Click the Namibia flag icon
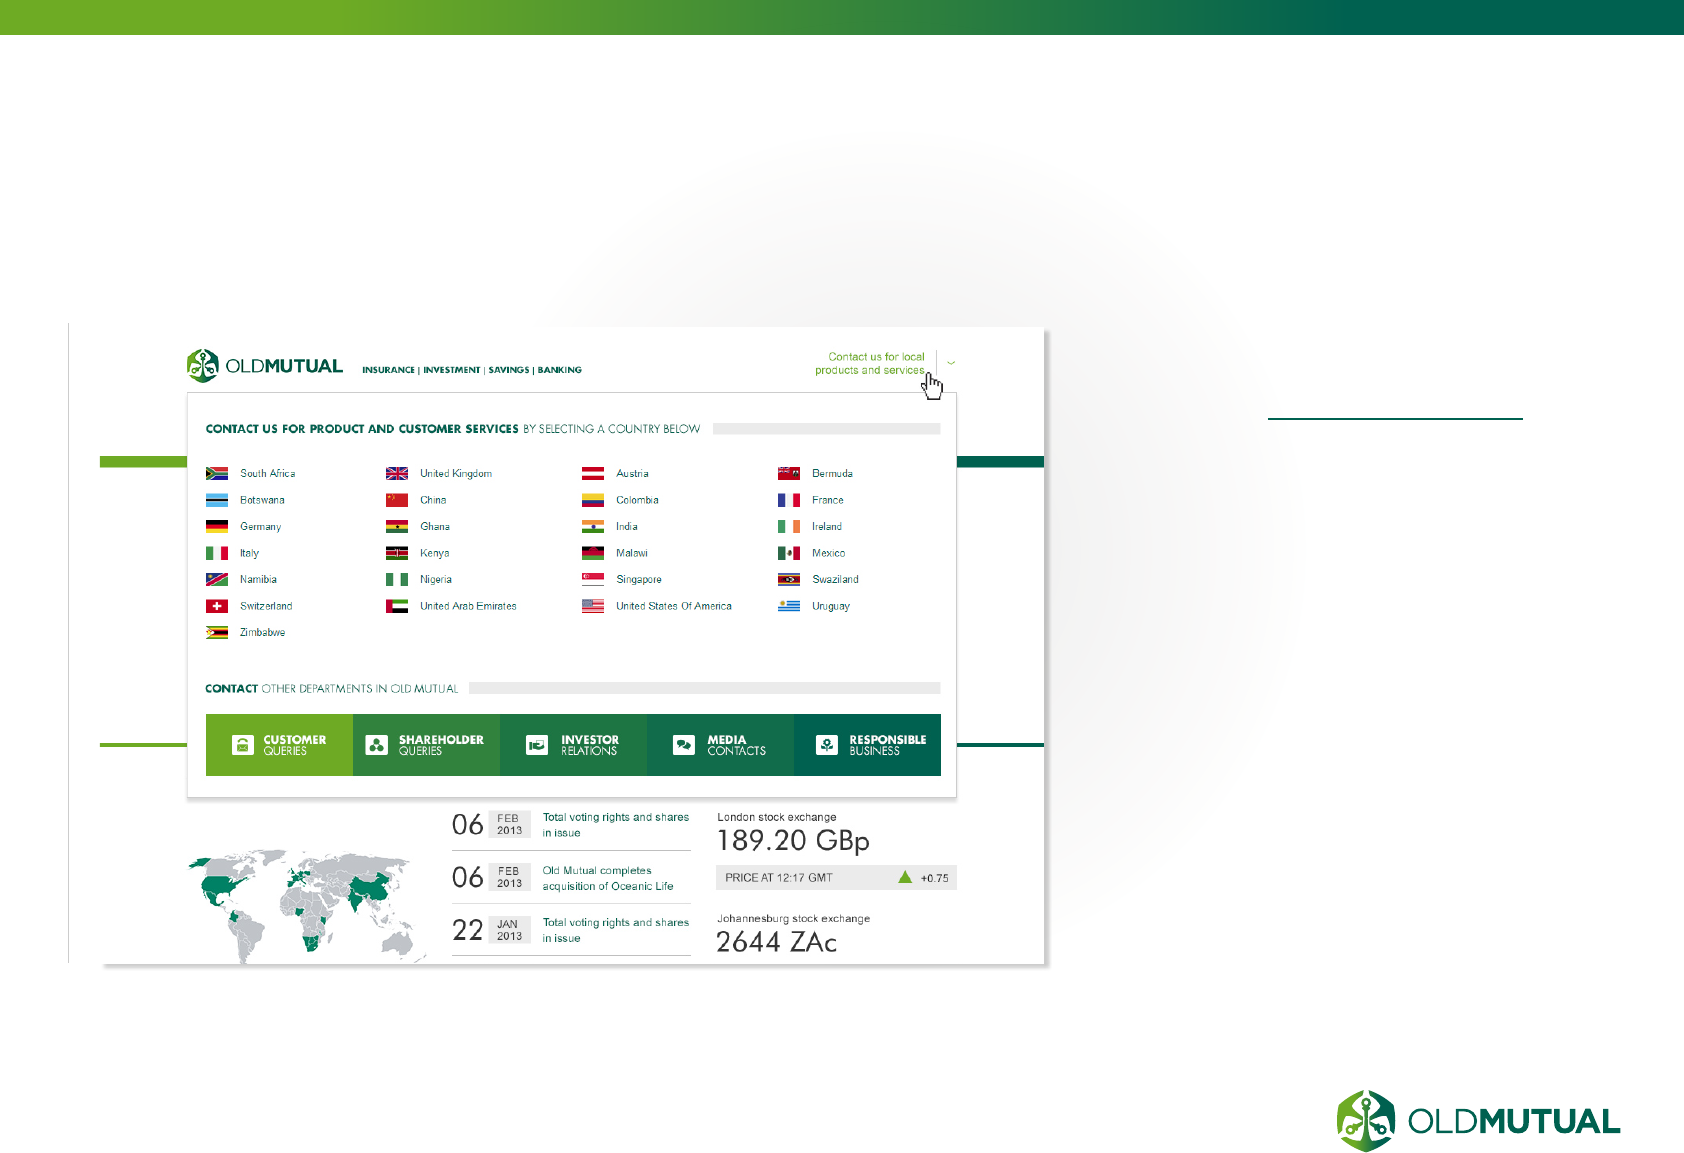Screen dimensions: 1684x1153 [217, 579]
